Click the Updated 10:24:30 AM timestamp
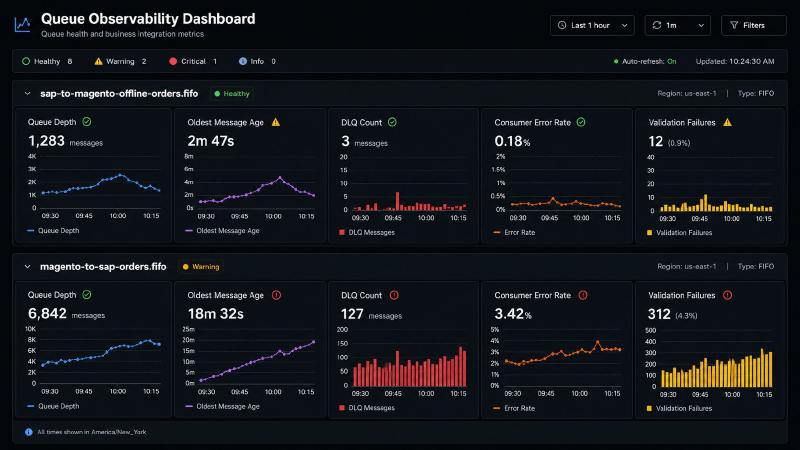The image size is (800, 450). coord(735,61)
